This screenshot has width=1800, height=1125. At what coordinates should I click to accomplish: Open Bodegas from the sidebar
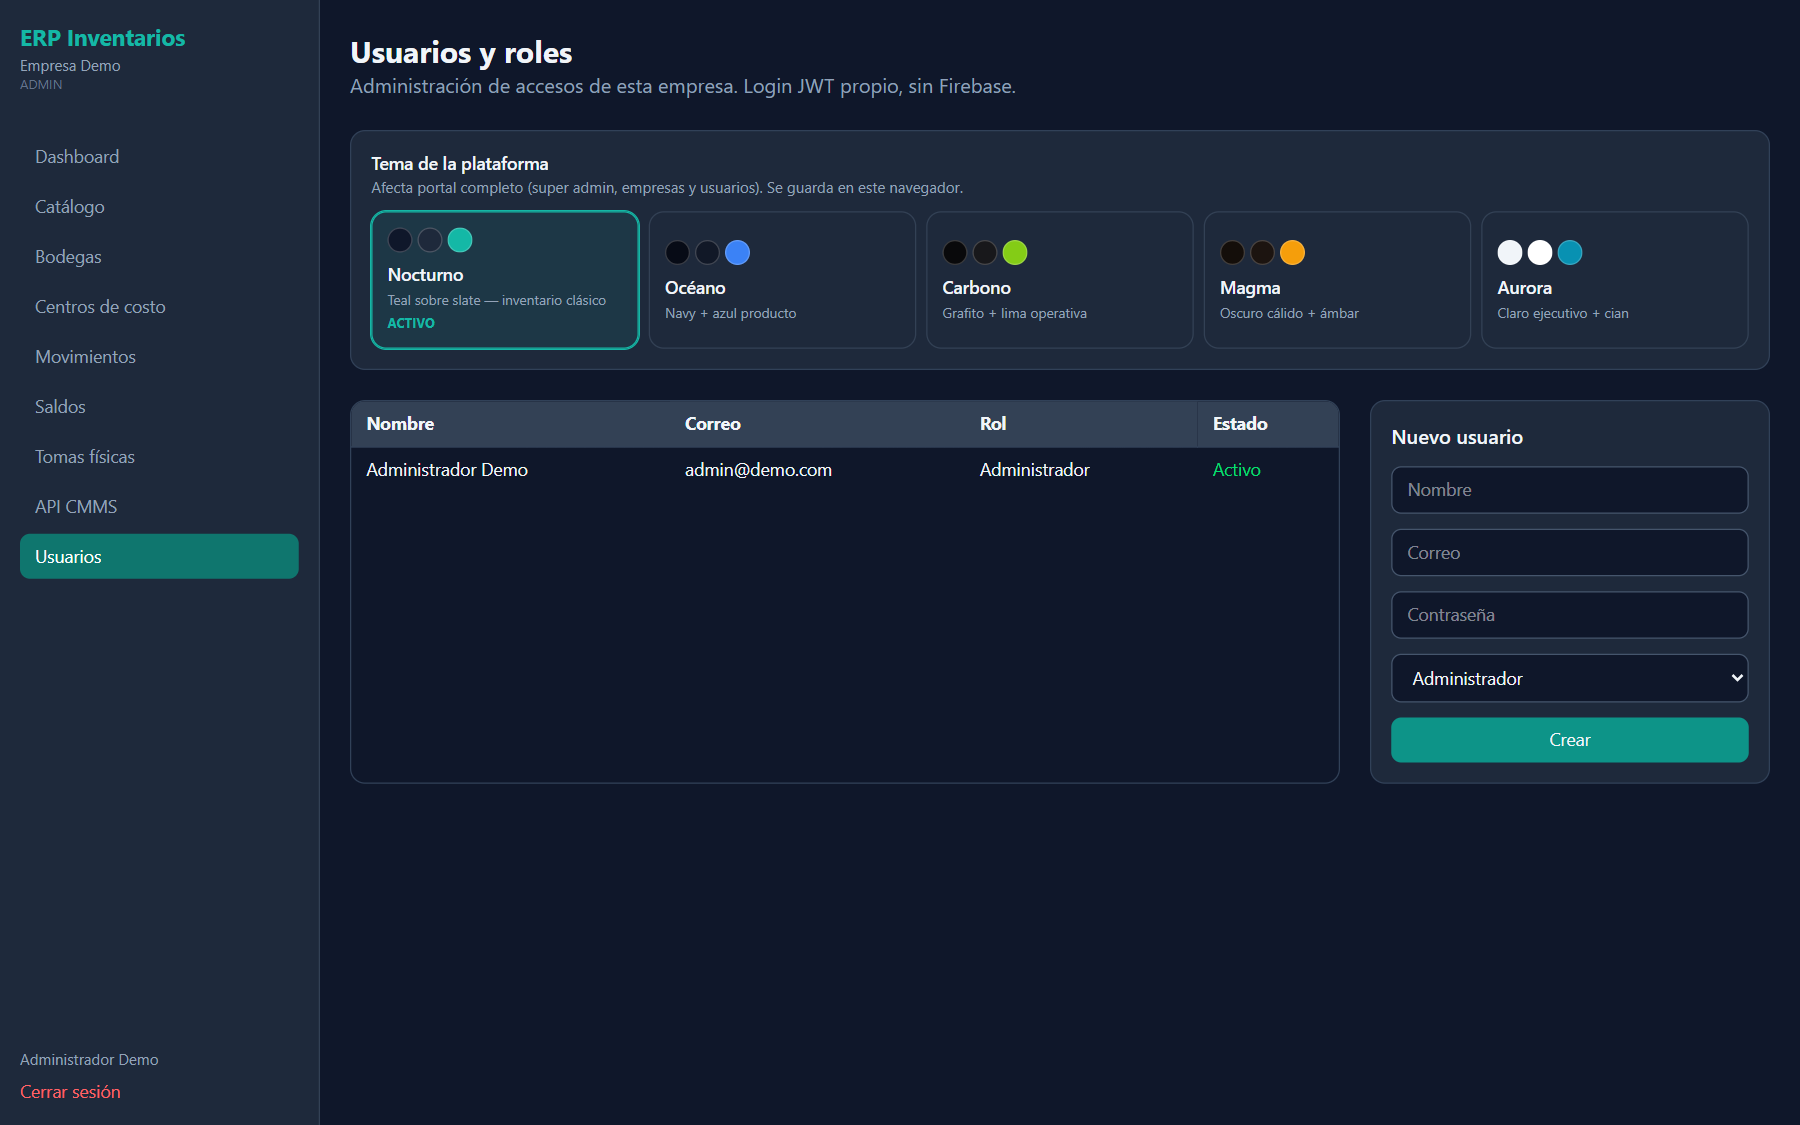click(159, 257)
